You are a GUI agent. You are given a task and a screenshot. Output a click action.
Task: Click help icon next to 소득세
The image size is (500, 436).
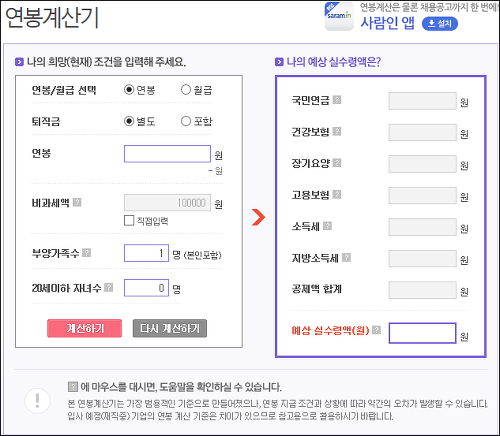point(327,226)
